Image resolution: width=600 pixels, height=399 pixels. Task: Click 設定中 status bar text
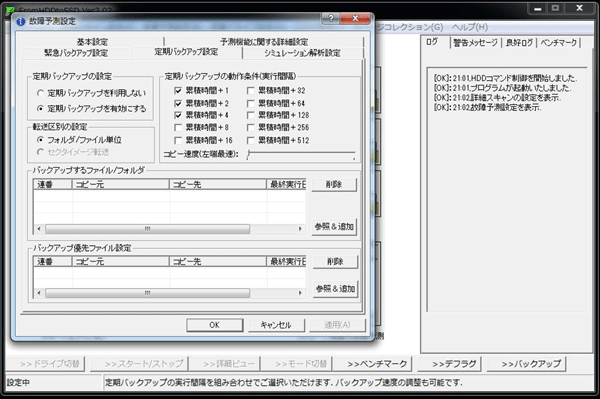[18, 383]
